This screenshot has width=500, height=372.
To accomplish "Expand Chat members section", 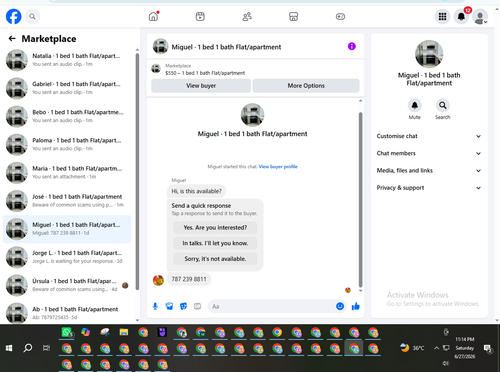I will pyautogui.click(x=429, y=153).
